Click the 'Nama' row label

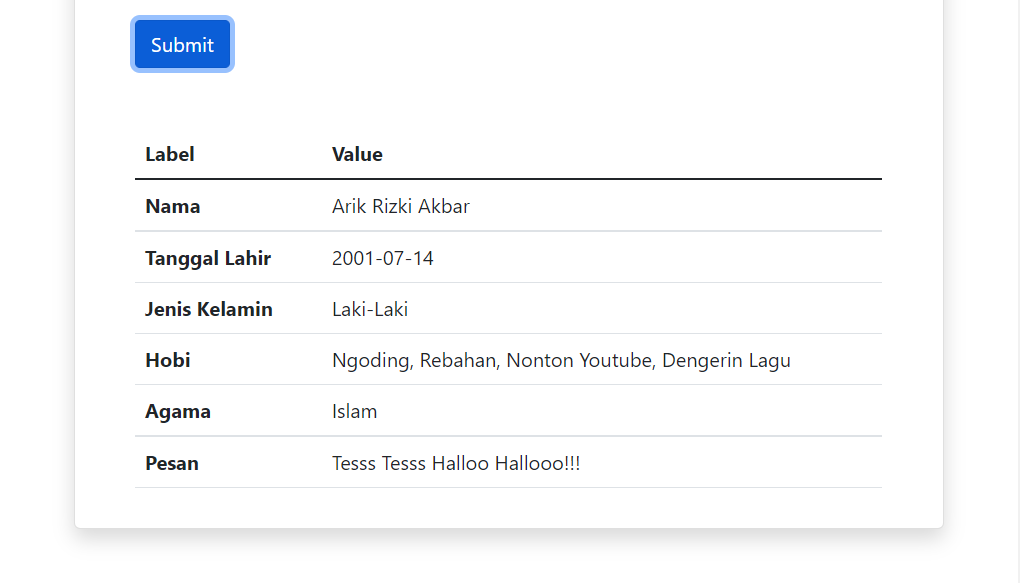(x=172, y=206)
